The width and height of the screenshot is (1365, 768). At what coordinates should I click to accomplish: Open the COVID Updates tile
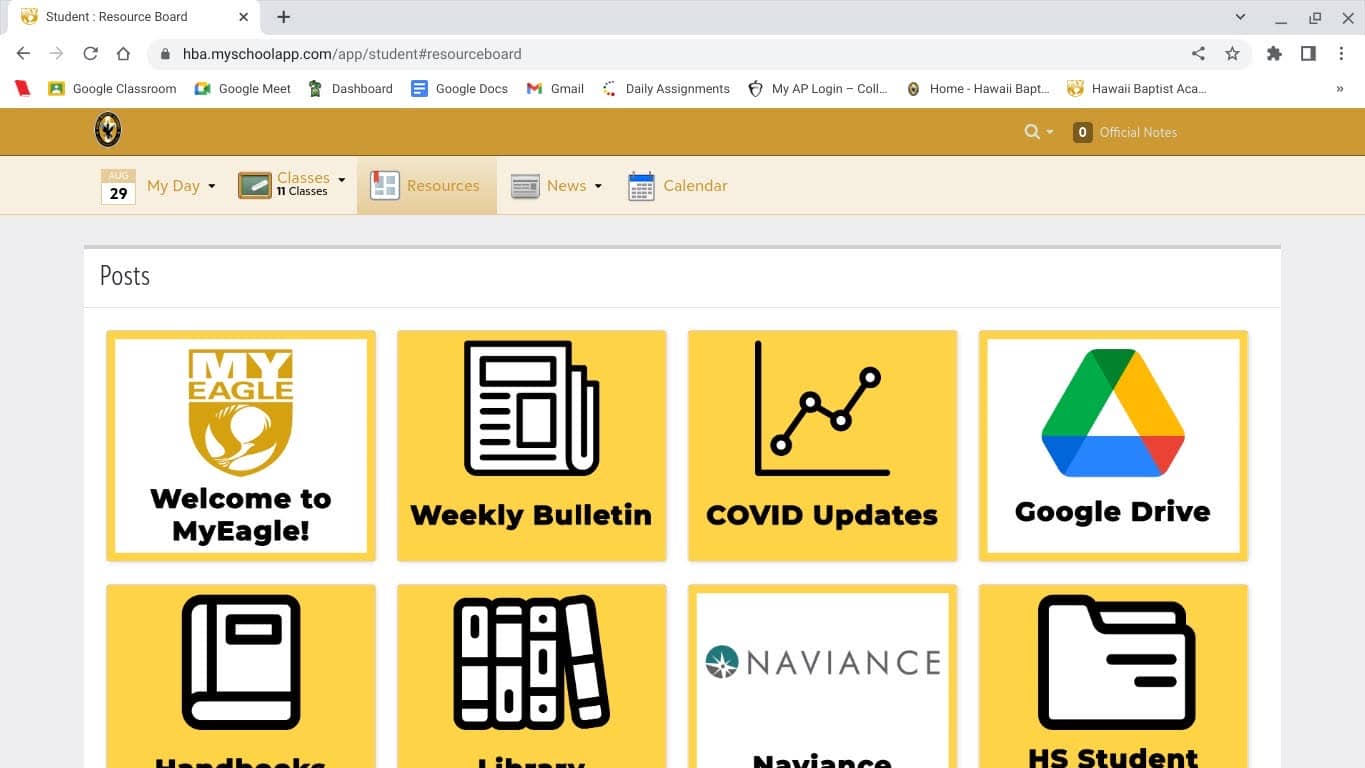(822, 445)
